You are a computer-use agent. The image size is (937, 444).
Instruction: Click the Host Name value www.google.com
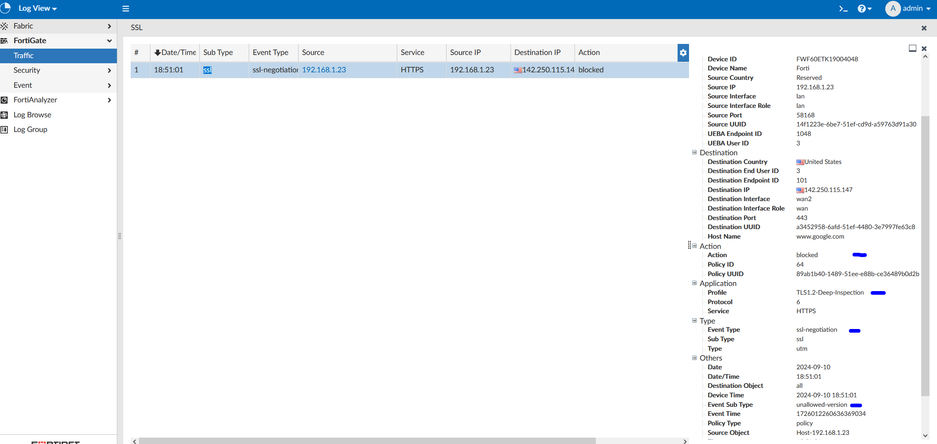(x=820, y=236)
